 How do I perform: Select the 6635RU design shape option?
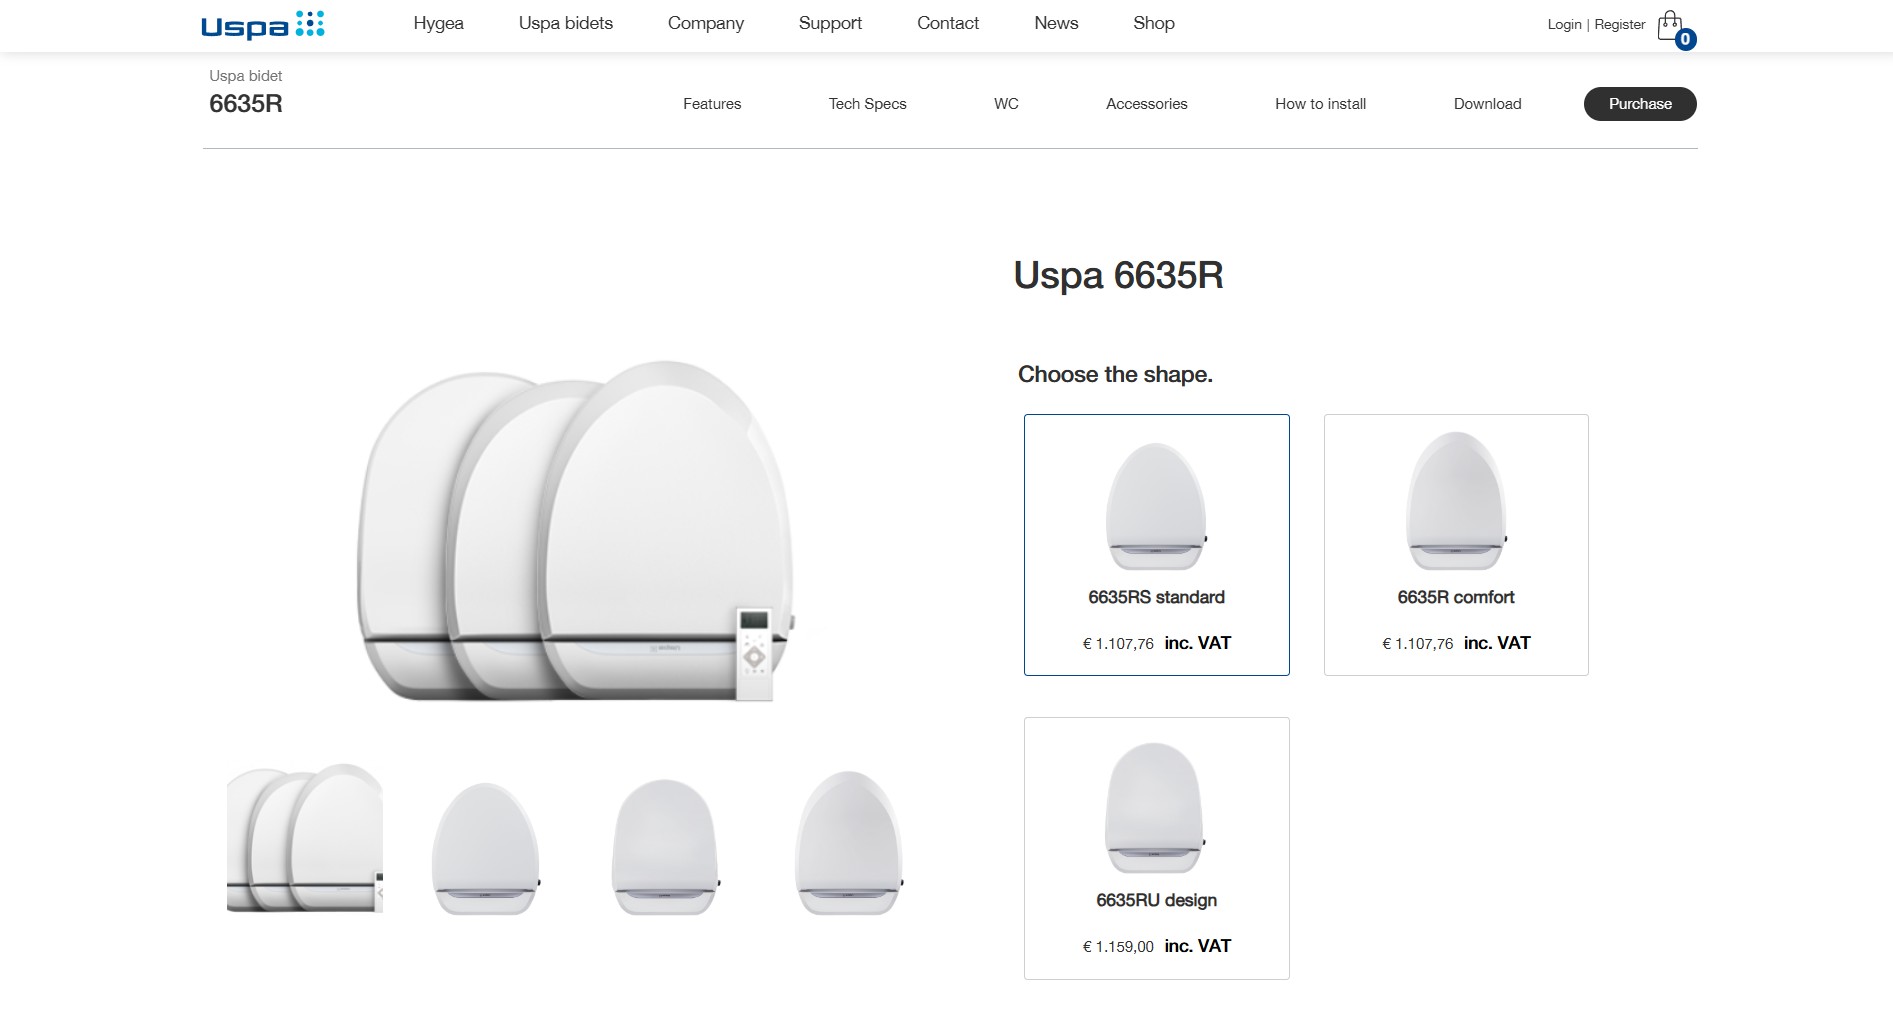[x=1156, y=848]
